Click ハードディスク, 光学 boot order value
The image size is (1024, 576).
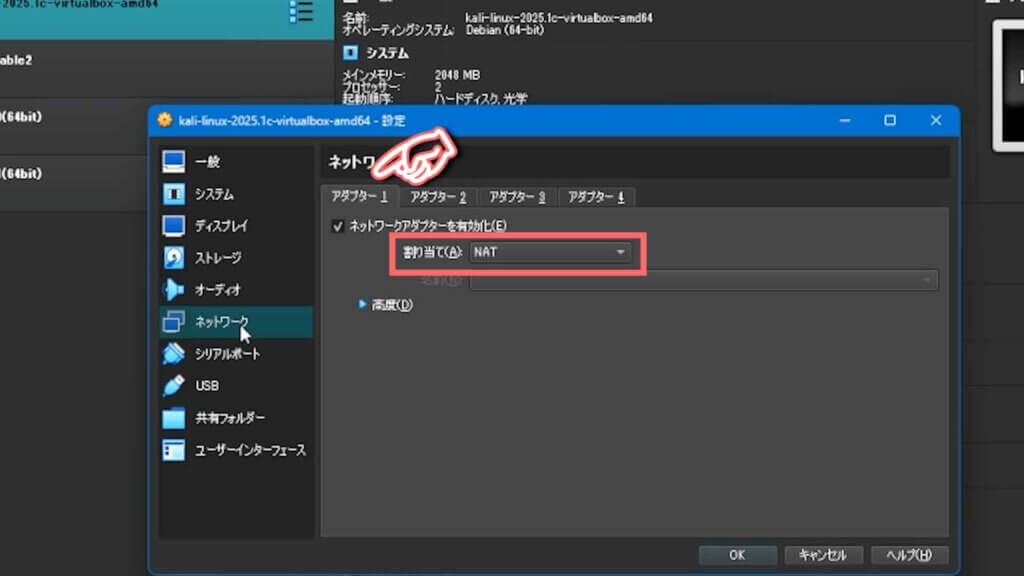(x=481, y=99)
